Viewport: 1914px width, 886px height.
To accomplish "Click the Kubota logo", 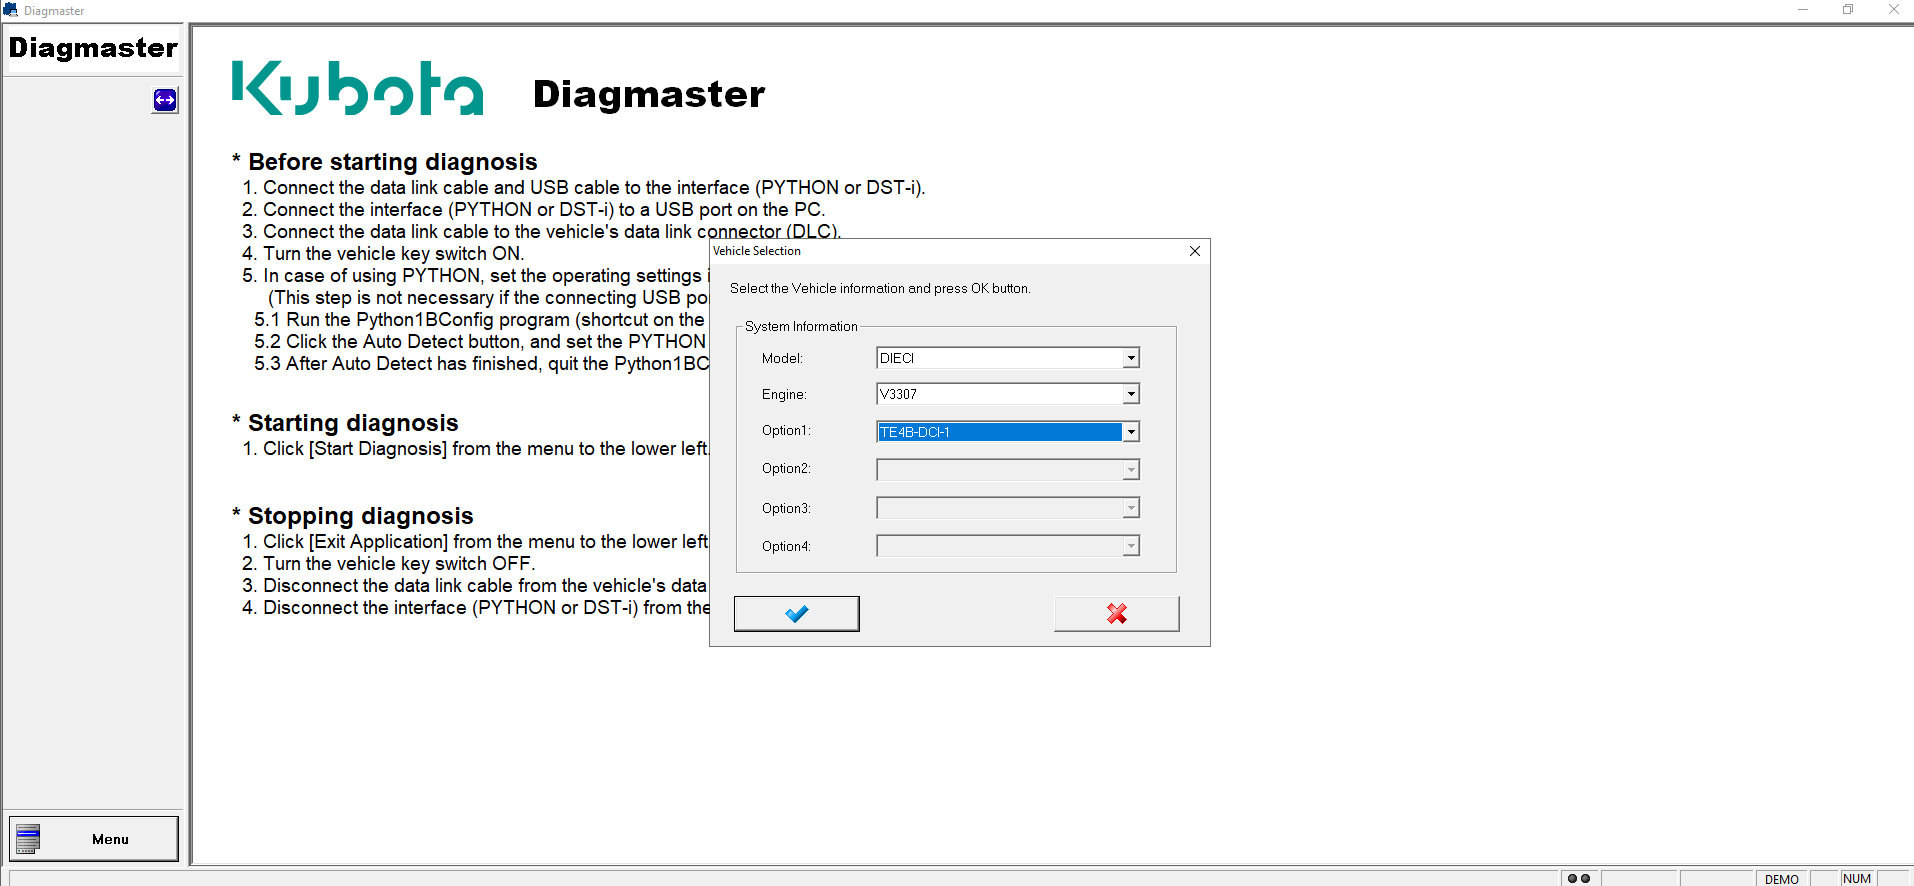I will [x=358, y=88].
